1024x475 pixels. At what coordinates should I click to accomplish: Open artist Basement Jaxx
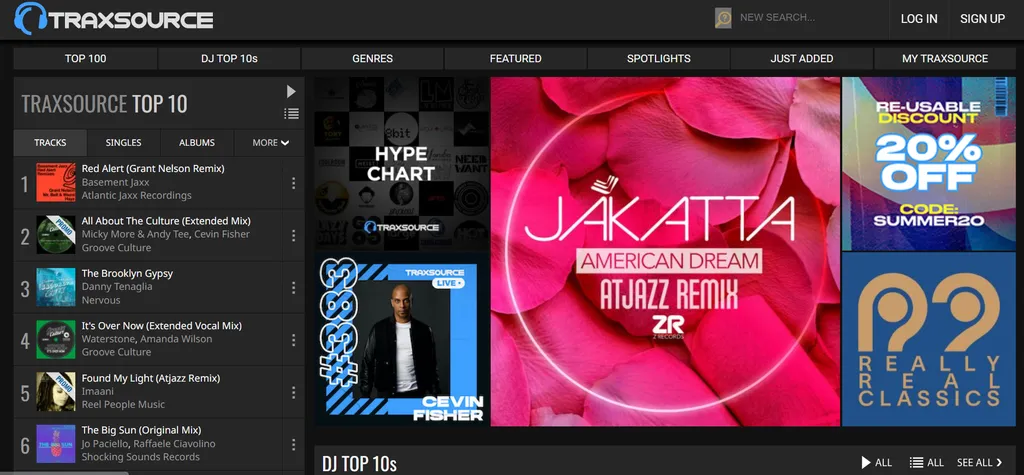click(116, 182)
